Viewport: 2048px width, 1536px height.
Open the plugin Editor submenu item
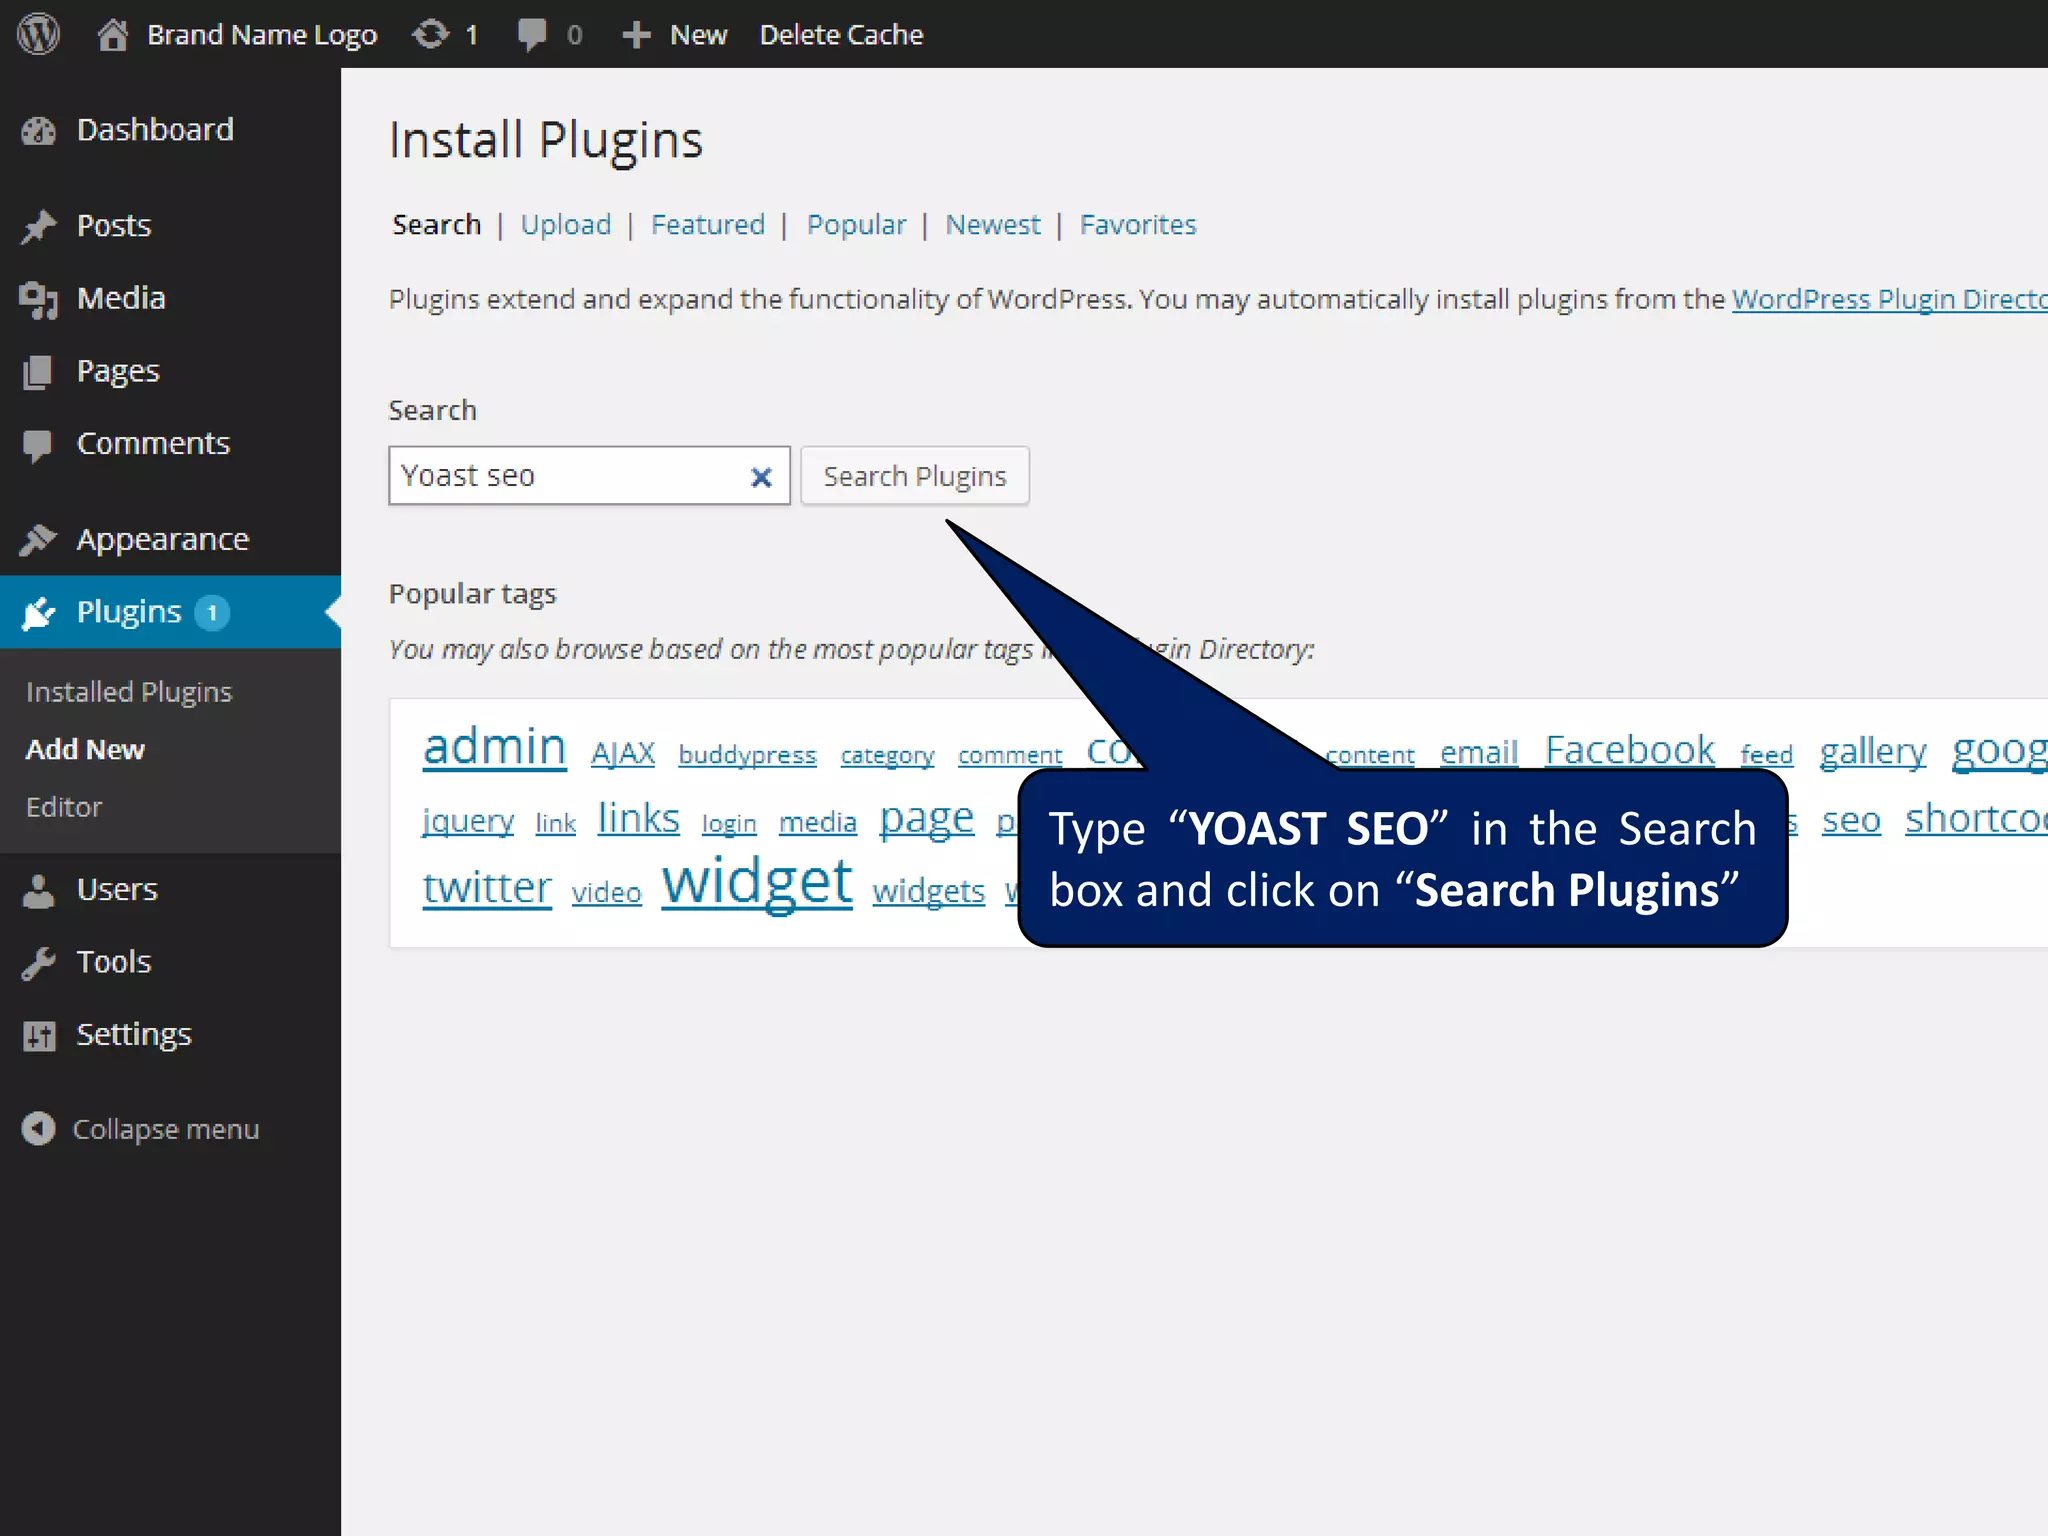click(x=64, y=807)
